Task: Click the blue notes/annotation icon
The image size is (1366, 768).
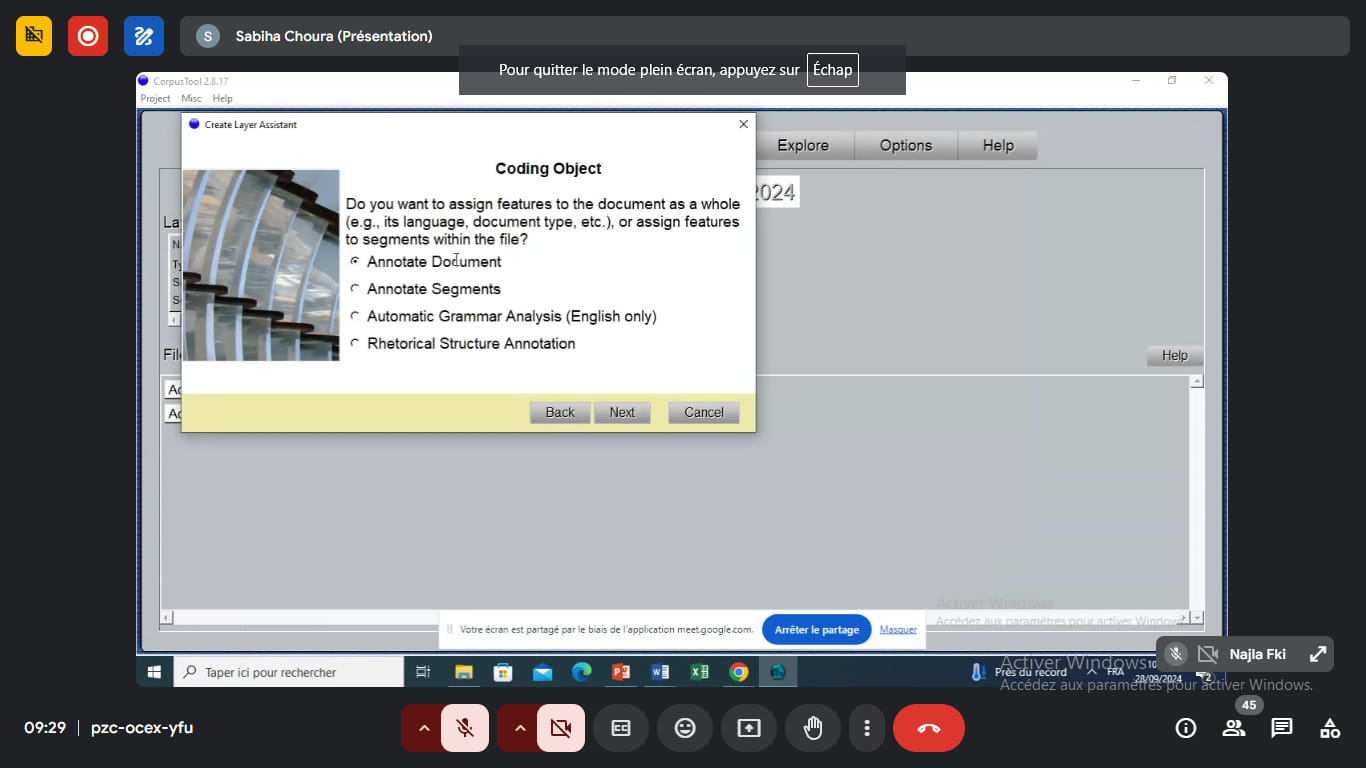Action: 144,36
